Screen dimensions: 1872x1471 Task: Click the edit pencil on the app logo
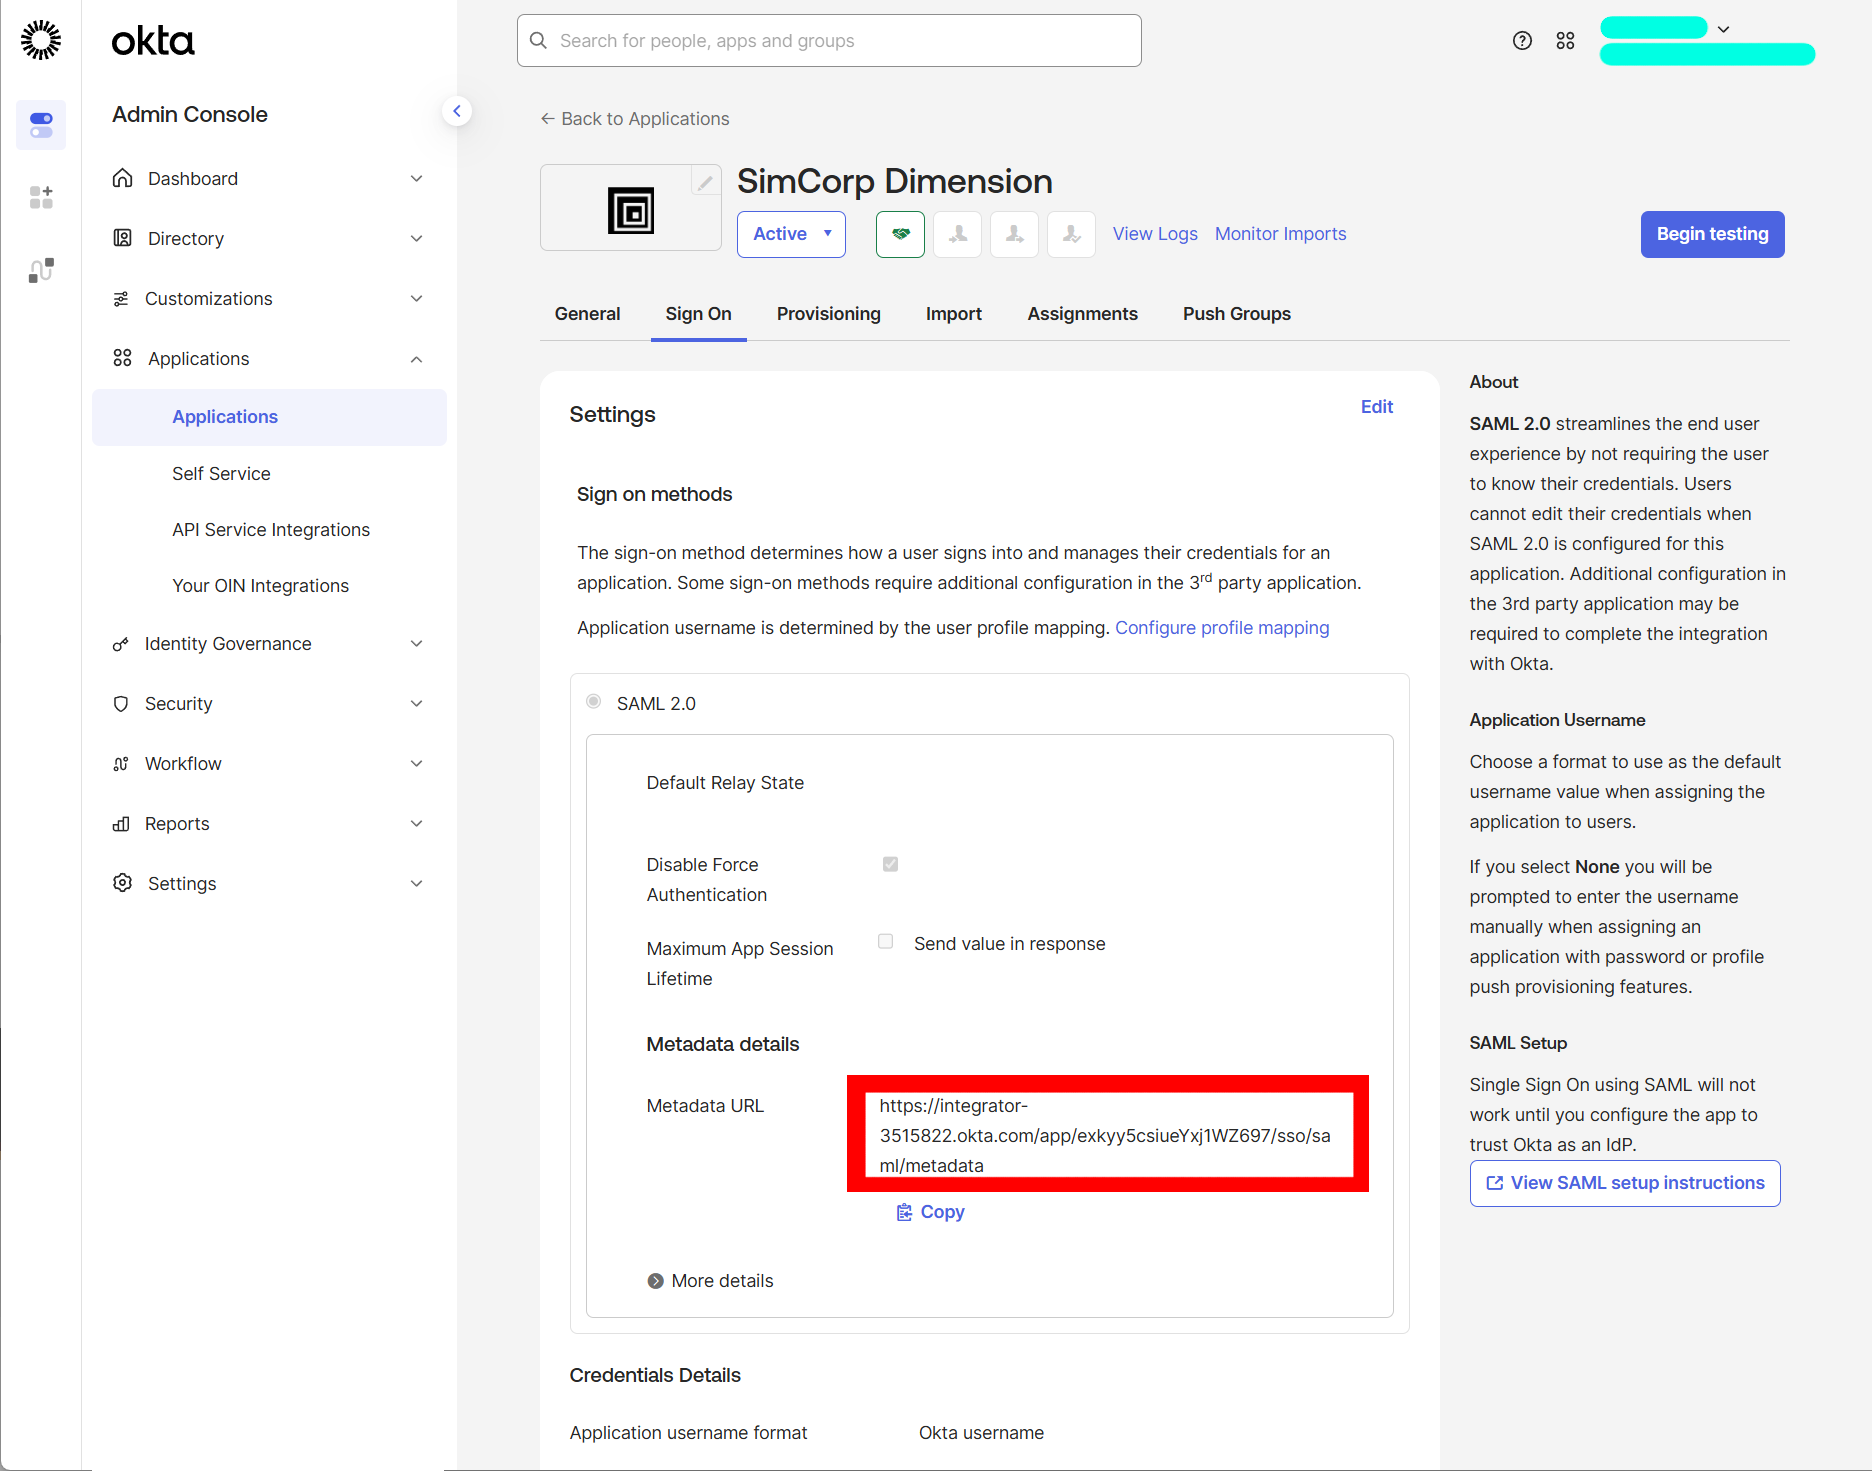click(x=705, y=181)
